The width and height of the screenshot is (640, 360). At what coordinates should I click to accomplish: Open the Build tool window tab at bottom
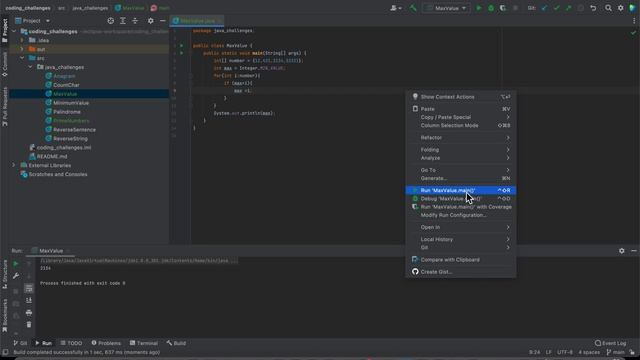pyautogui.click(x=176, y=343)
